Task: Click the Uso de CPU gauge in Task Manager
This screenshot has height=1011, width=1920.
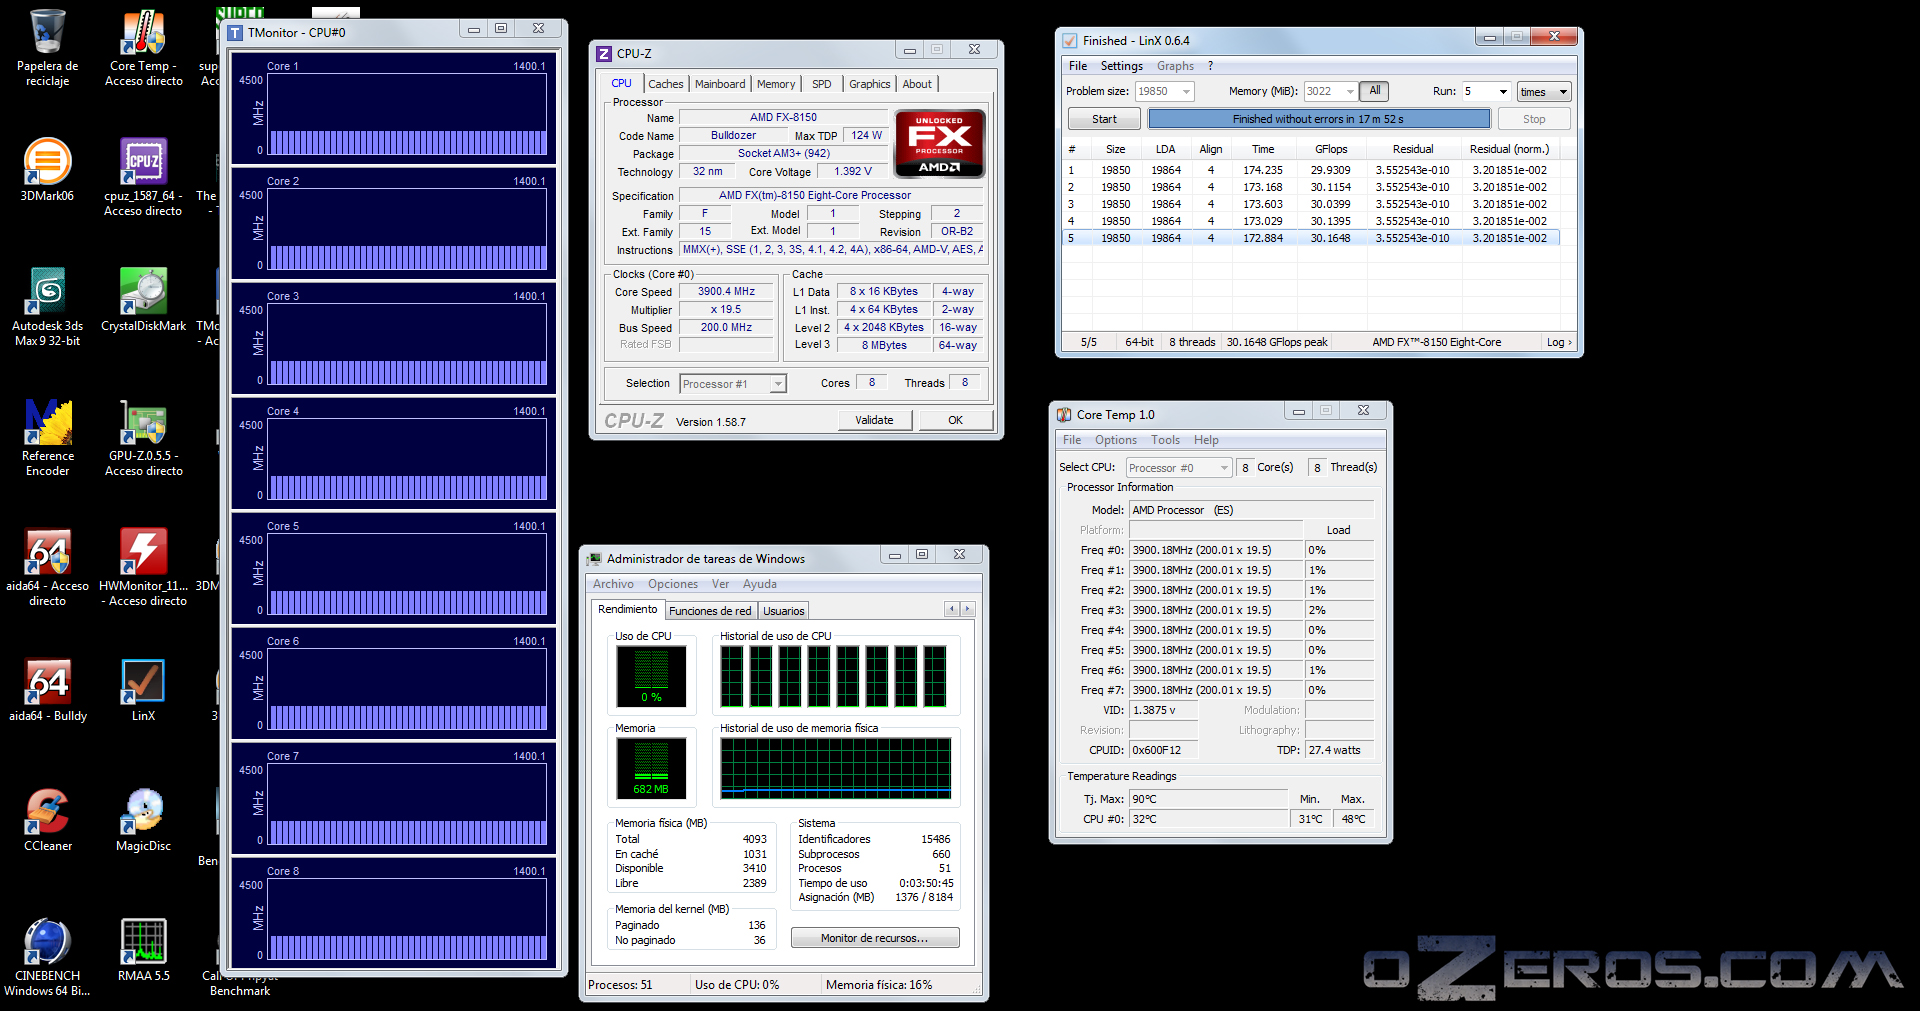Action: 651,676
